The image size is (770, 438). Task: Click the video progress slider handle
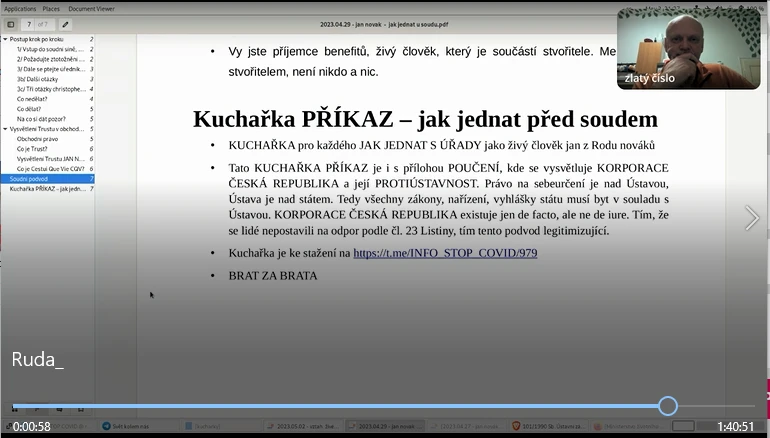[668, 406]
